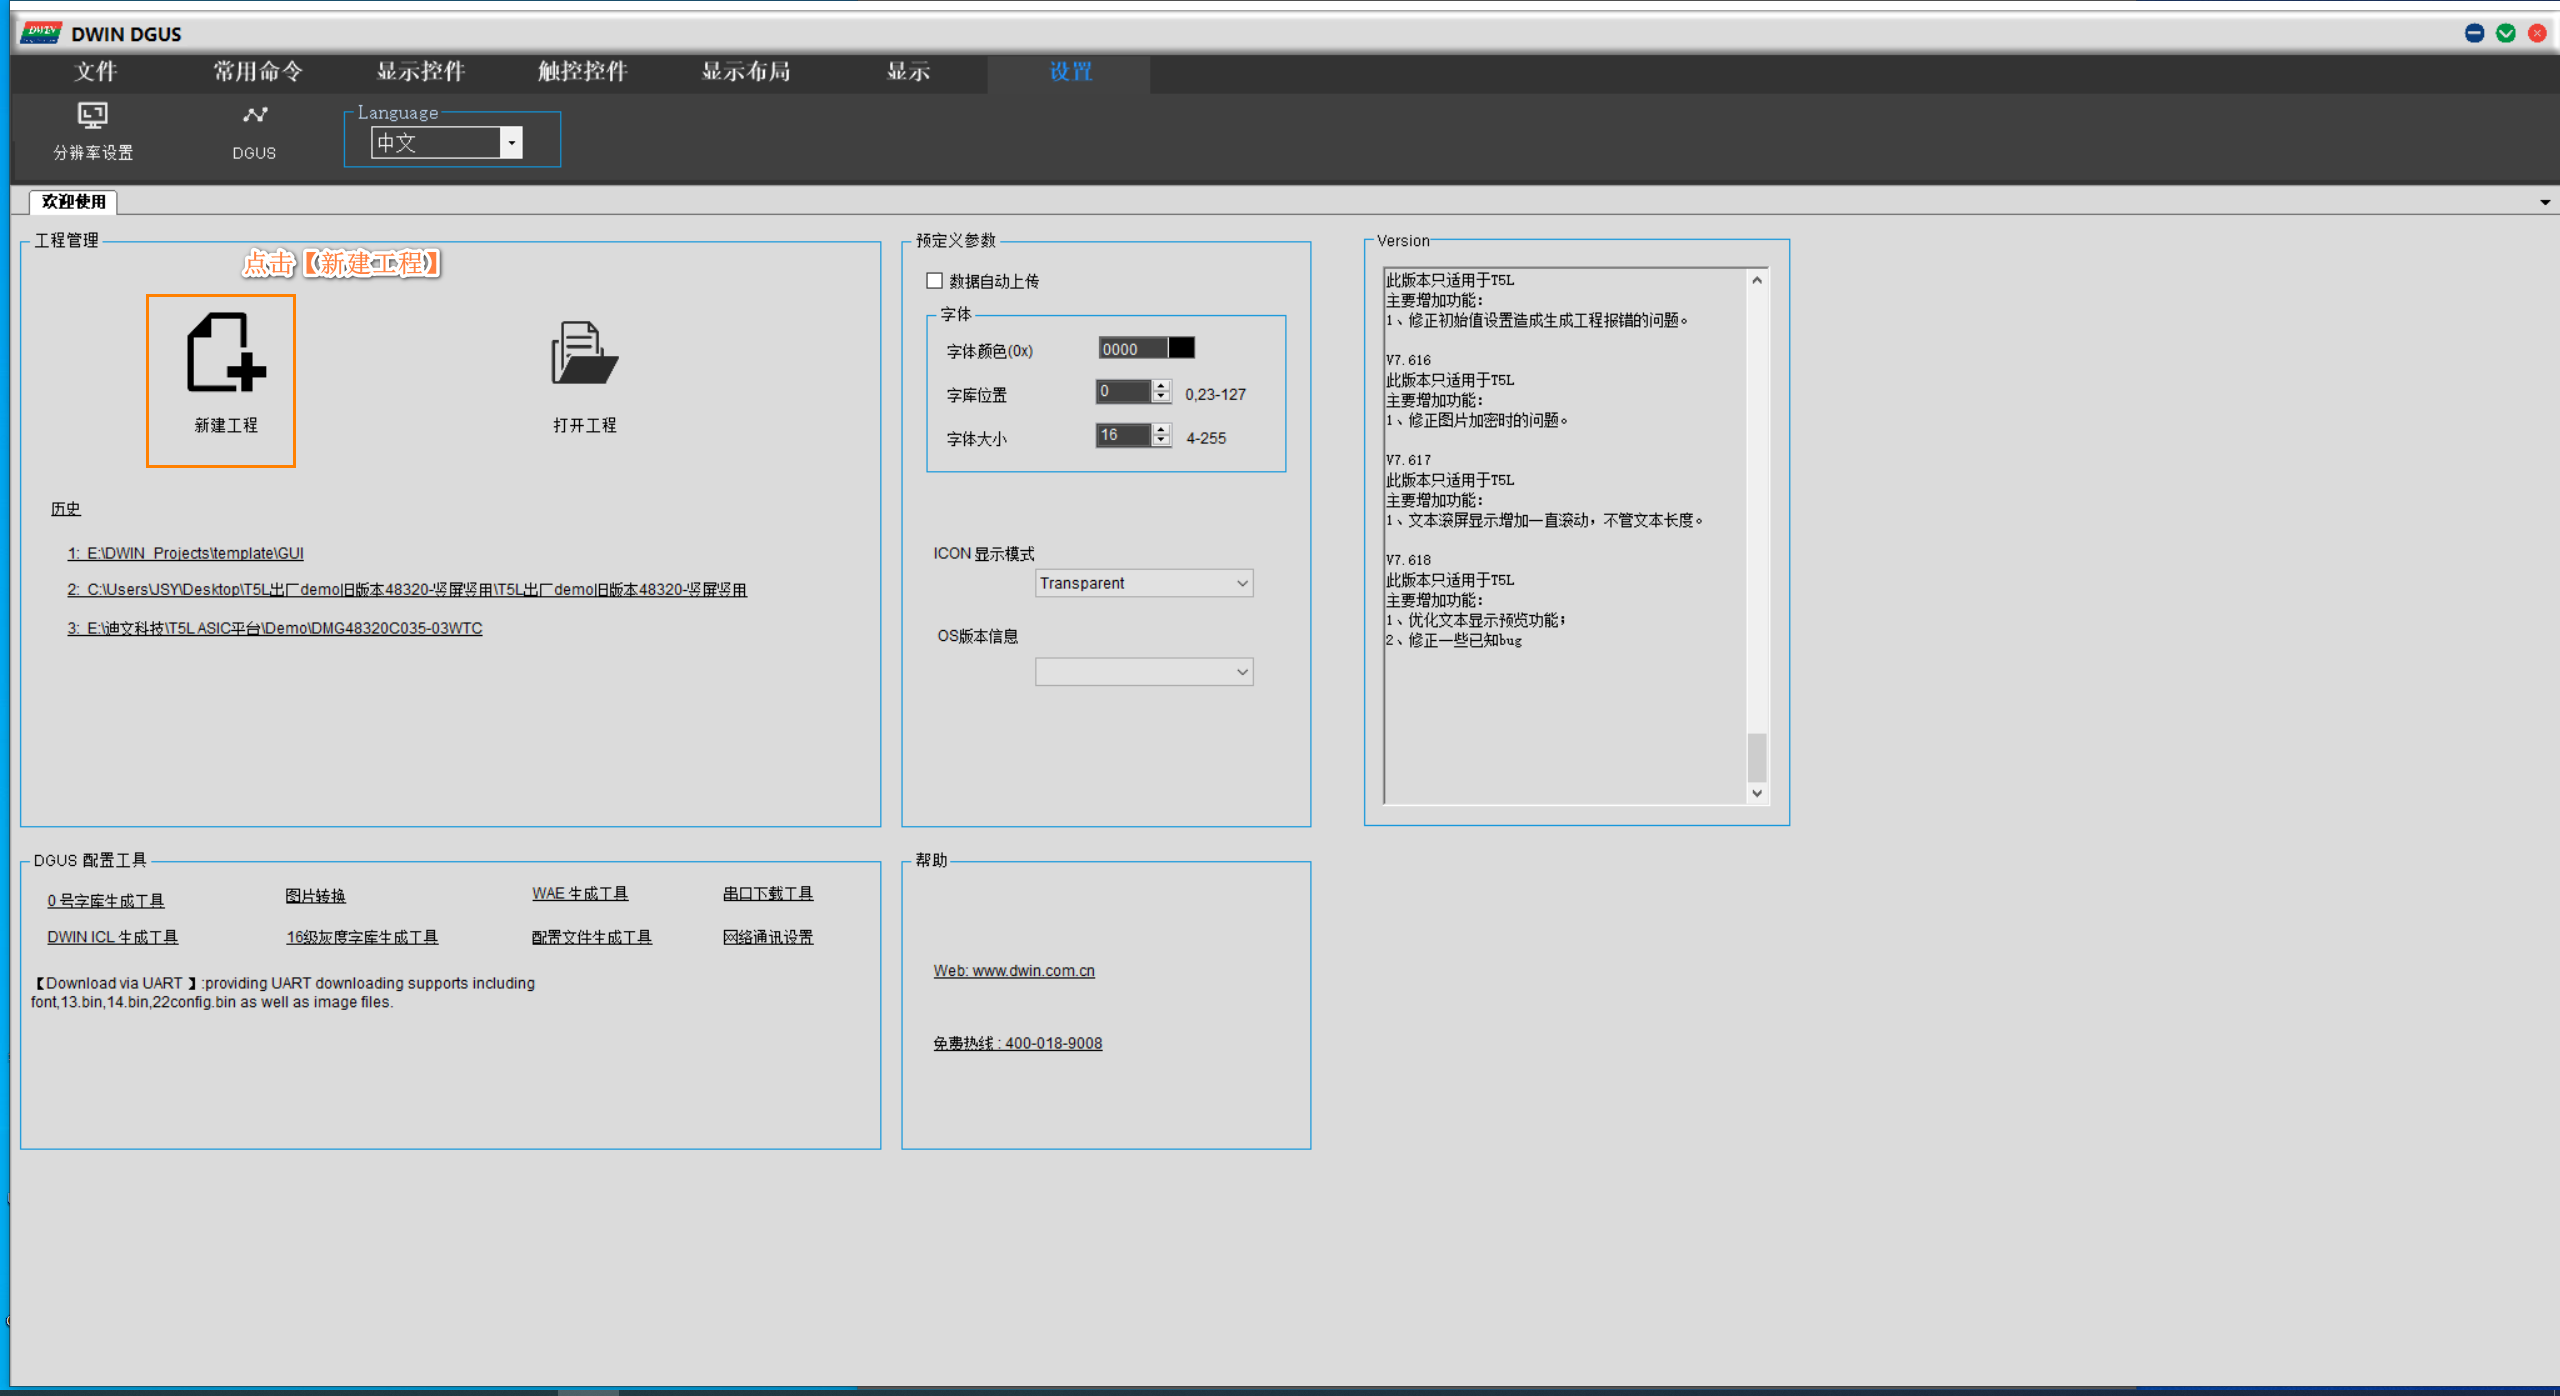Open tab list arrow at right of 欢迎使用
The width and height of the screenshot is (2560, 1396).
2545,203
